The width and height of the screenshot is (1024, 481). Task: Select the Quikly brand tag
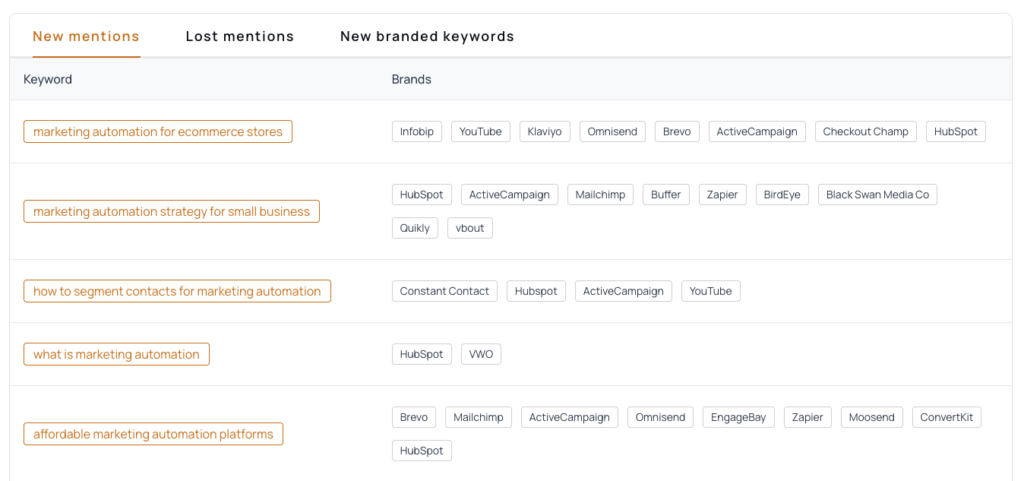[x=415, y=228]
